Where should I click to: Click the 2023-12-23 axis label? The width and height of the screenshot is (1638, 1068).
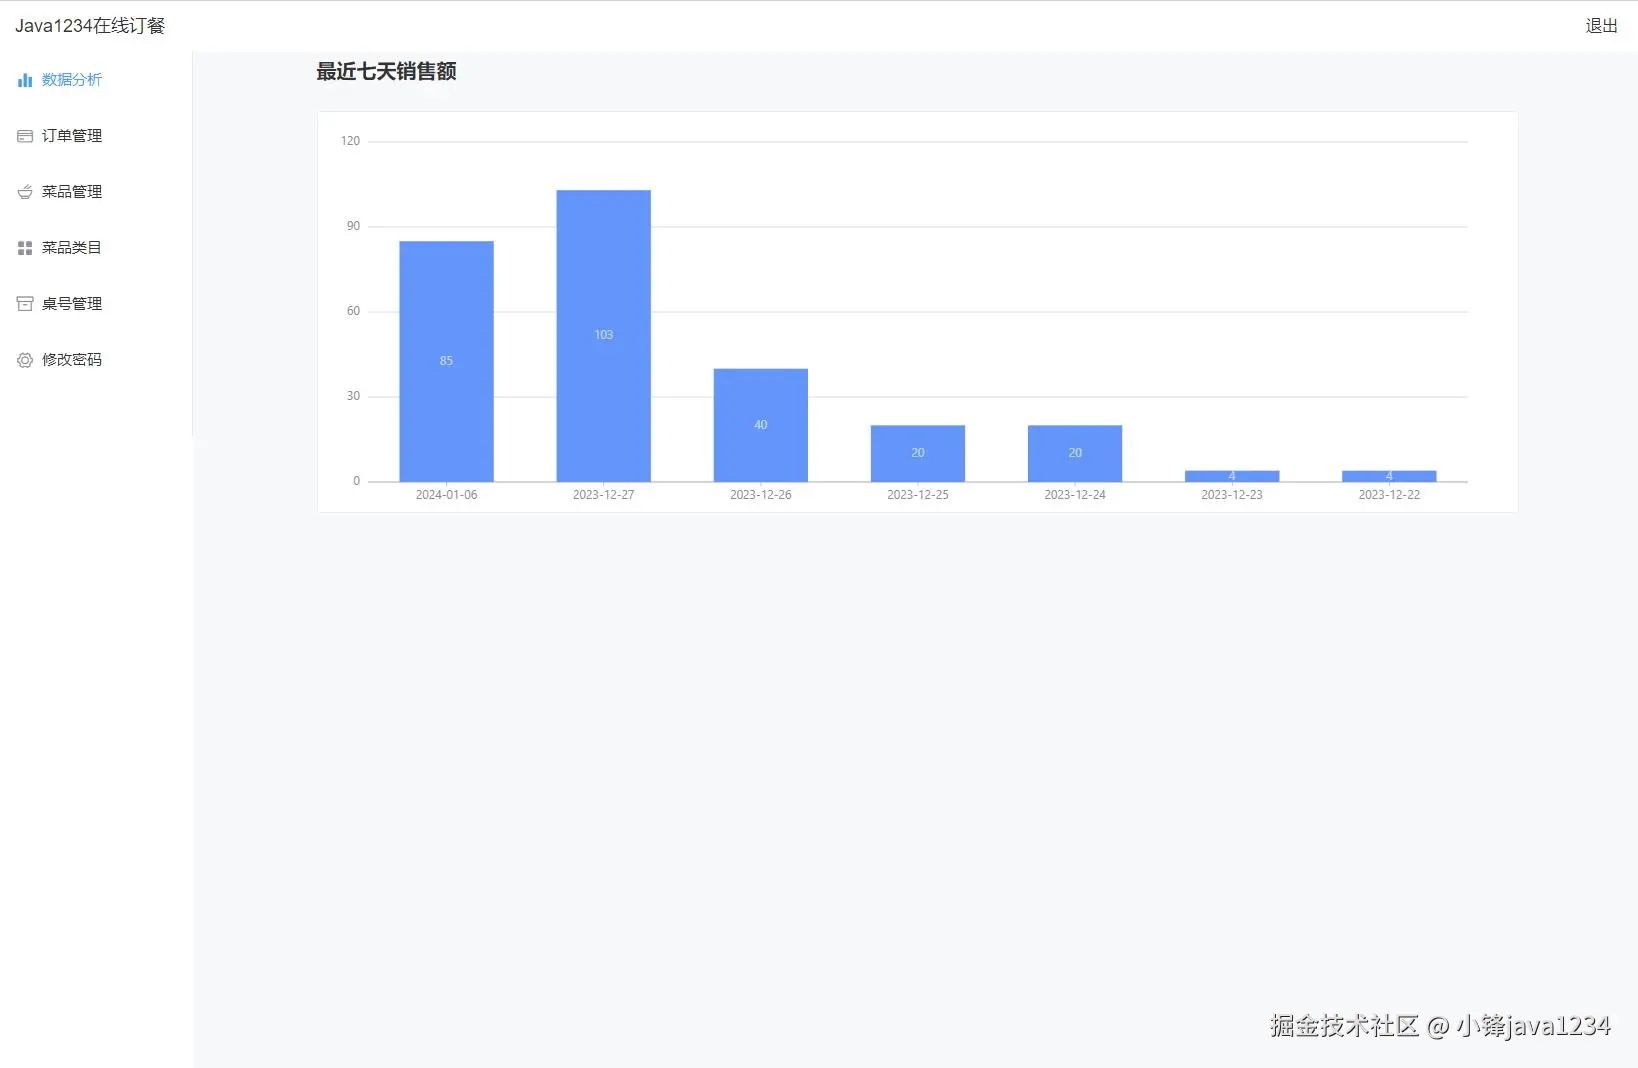click(1232, 495)
